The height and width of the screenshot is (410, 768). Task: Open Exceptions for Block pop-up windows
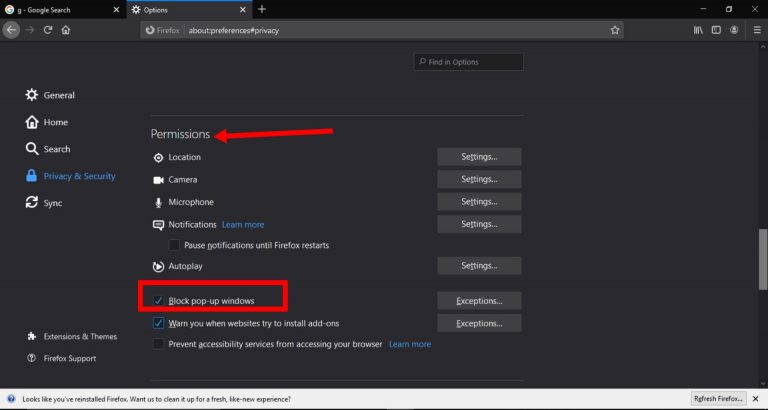pos(478,301)
